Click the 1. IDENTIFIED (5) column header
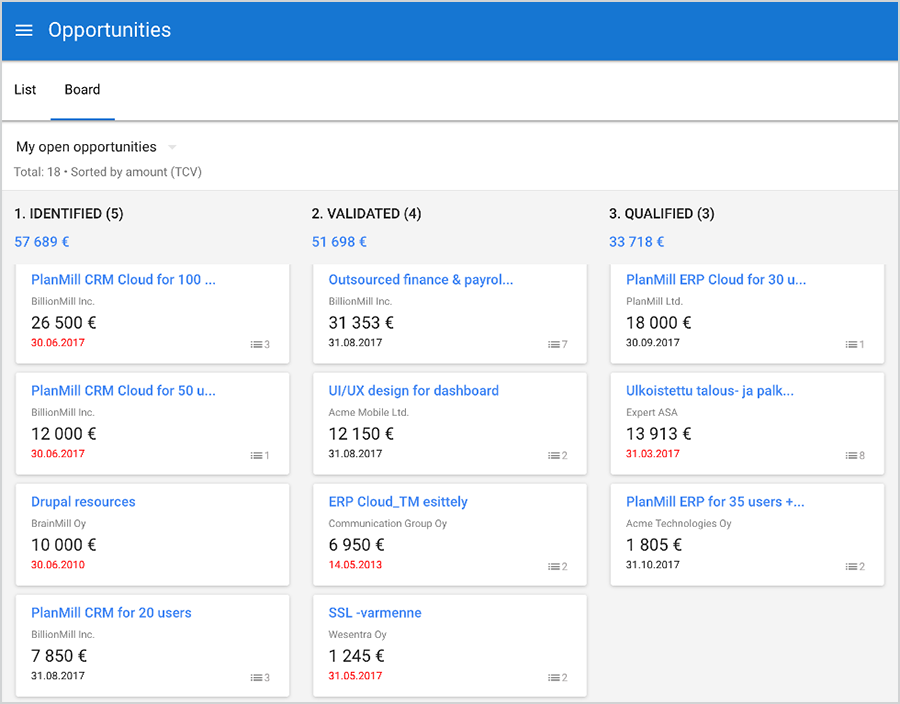The width and height of the screenshot is (900, 704). pyautogui.click(x=69, y=213)
